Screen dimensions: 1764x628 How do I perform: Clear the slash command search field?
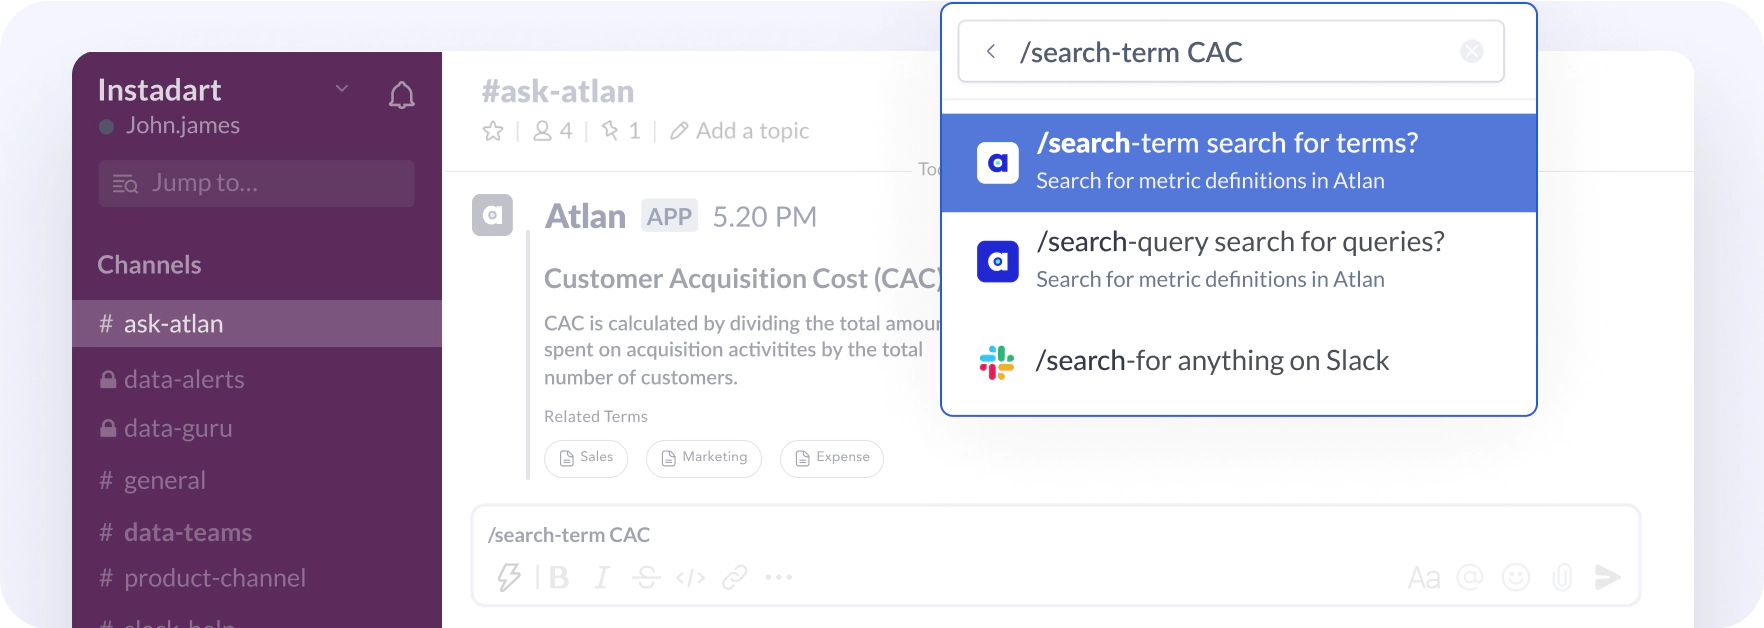point(1471,51)
